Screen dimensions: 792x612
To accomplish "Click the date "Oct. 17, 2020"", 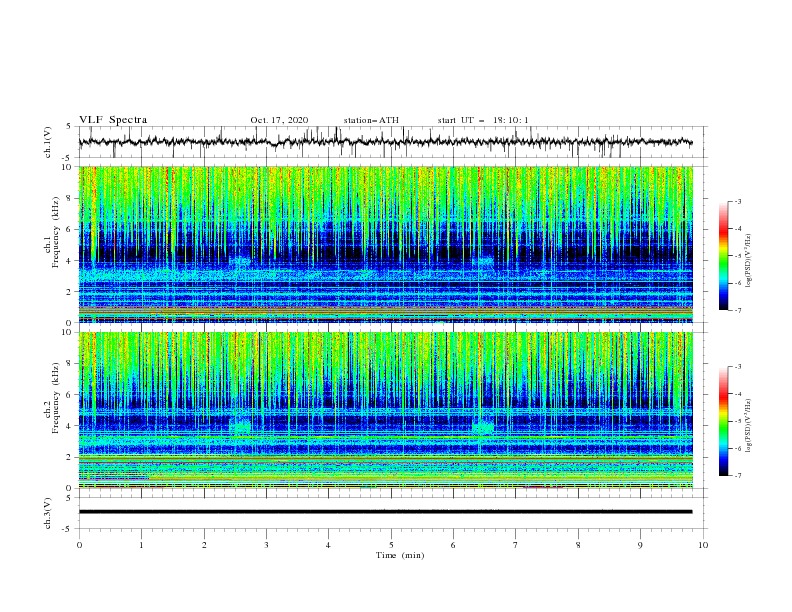I will [x=279, y=120].
